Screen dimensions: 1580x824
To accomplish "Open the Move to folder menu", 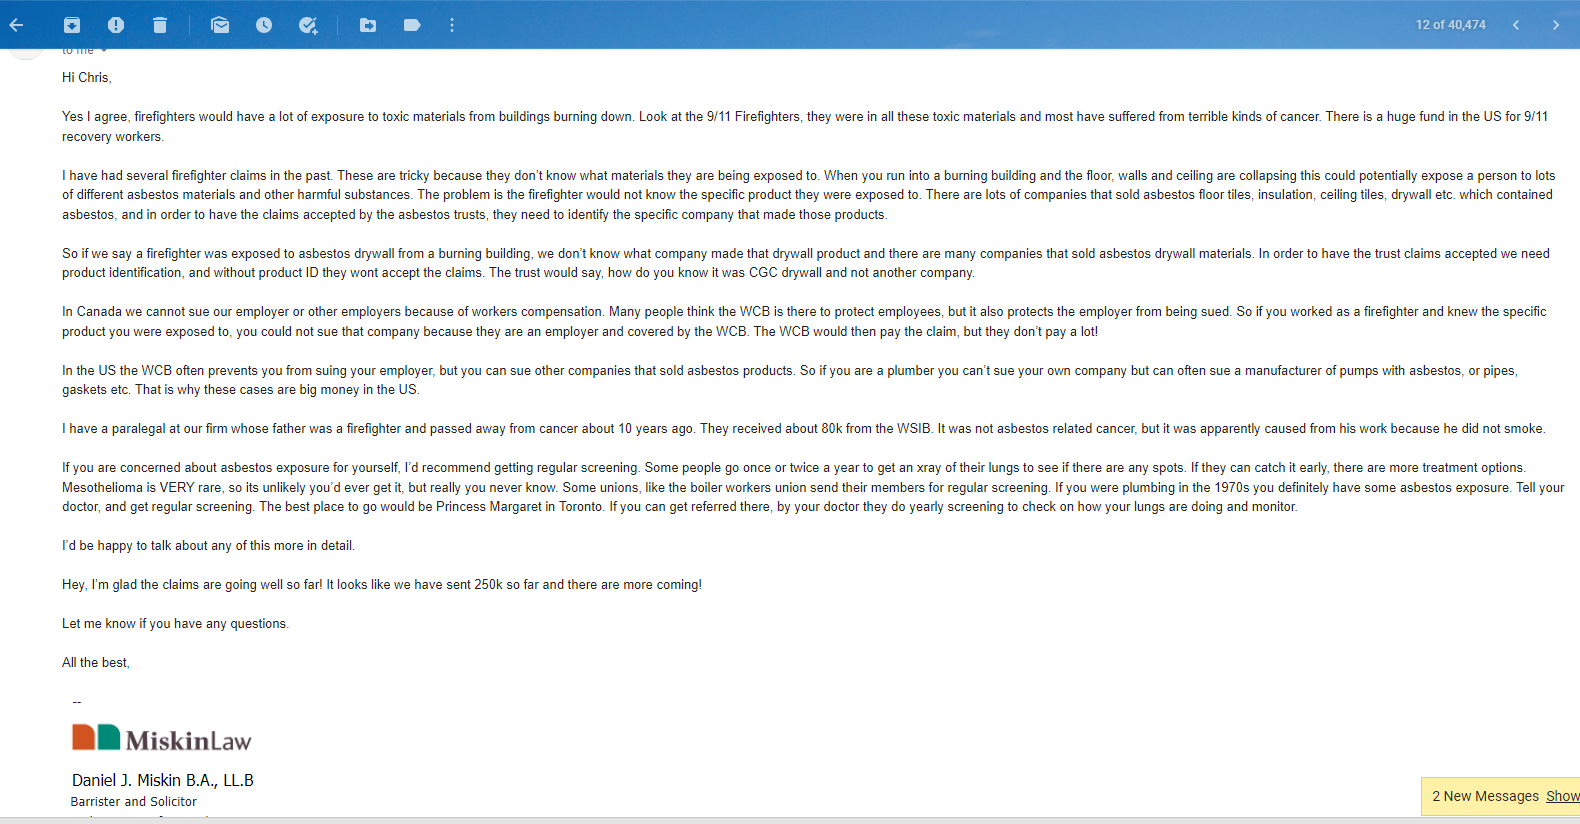I will click(368, 25).
